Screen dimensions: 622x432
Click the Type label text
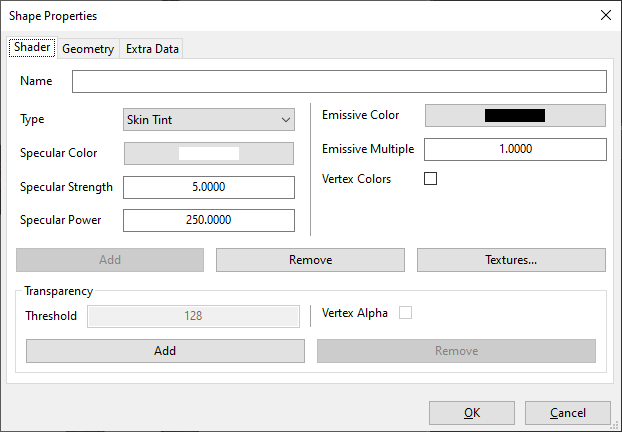32,119
